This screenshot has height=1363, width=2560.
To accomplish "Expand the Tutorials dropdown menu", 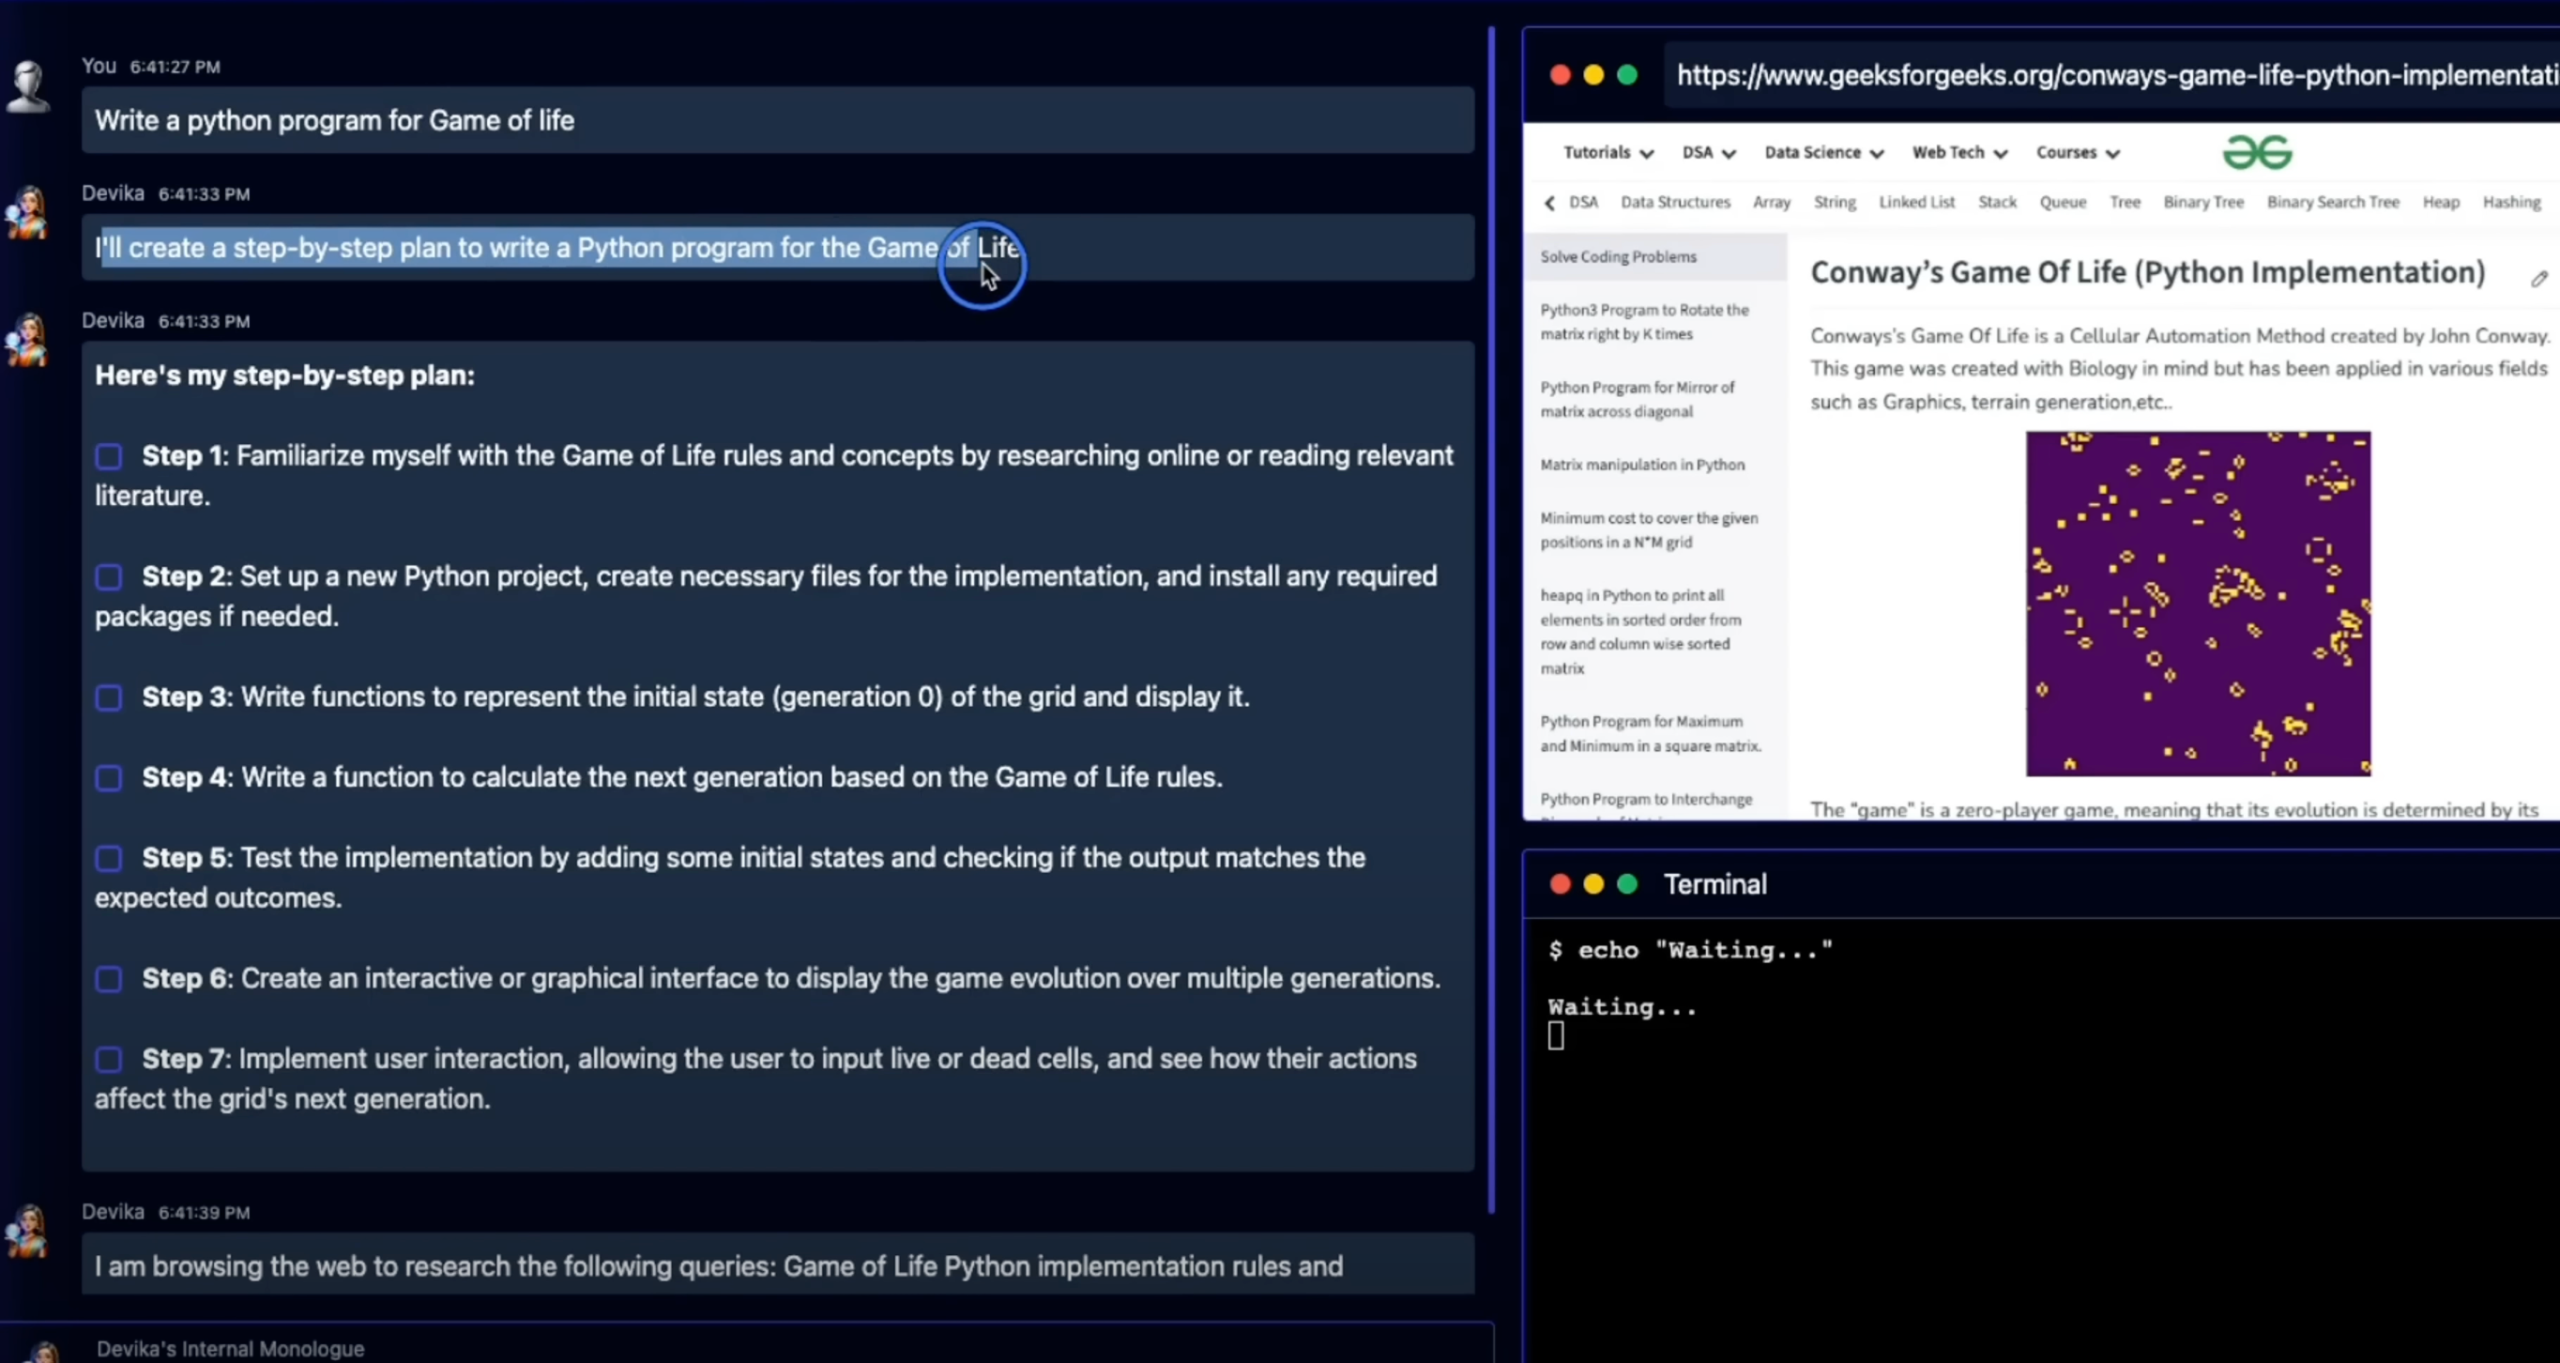I will point(1607,153).
